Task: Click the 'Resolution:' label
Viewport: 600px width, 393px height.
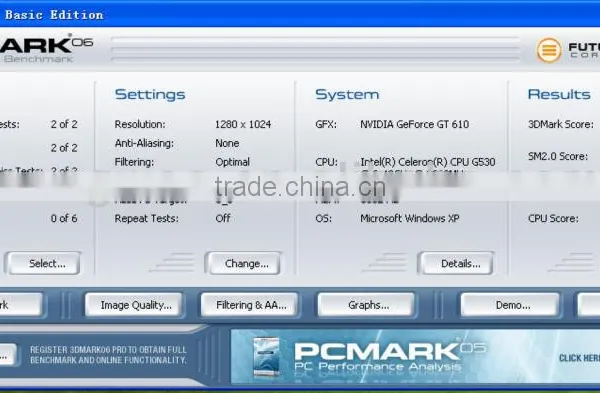Action: (140, 124)
